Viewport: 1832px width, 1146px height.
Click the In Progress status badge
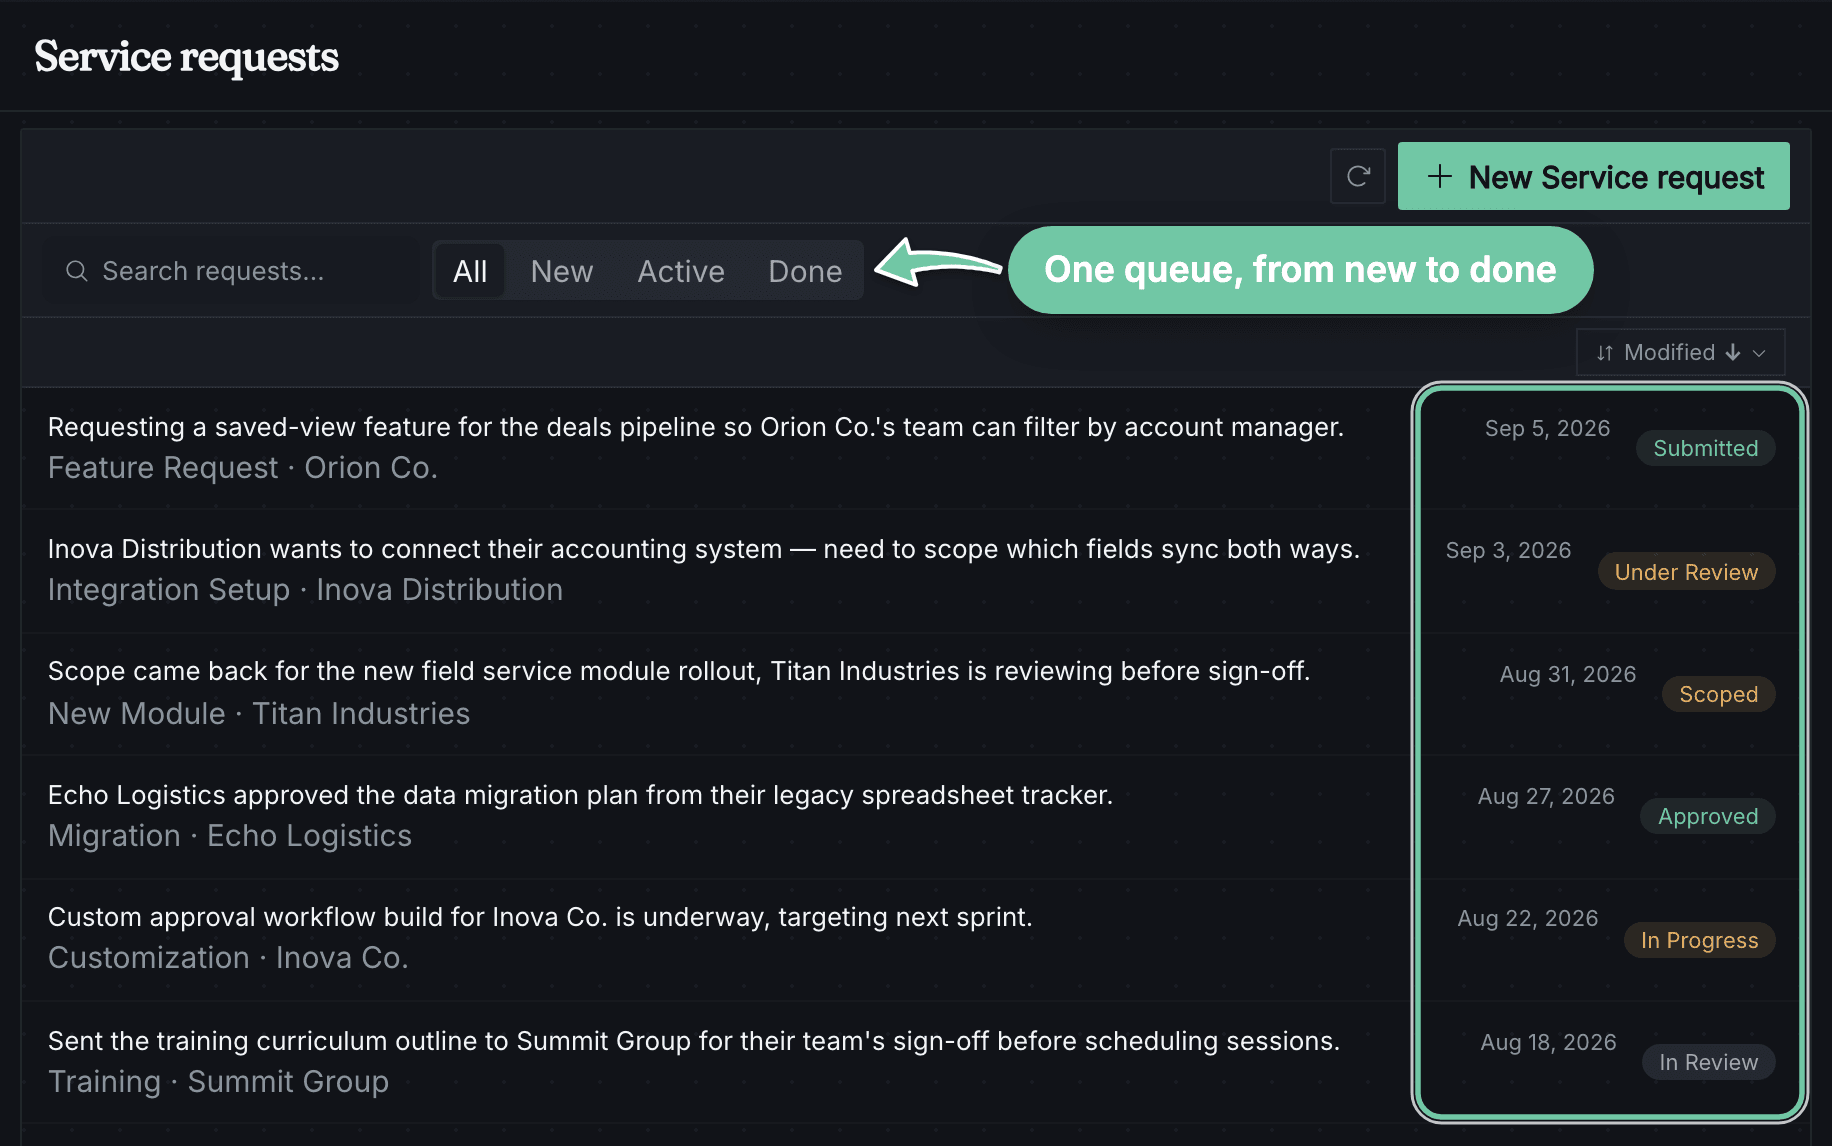(1699, 940)
